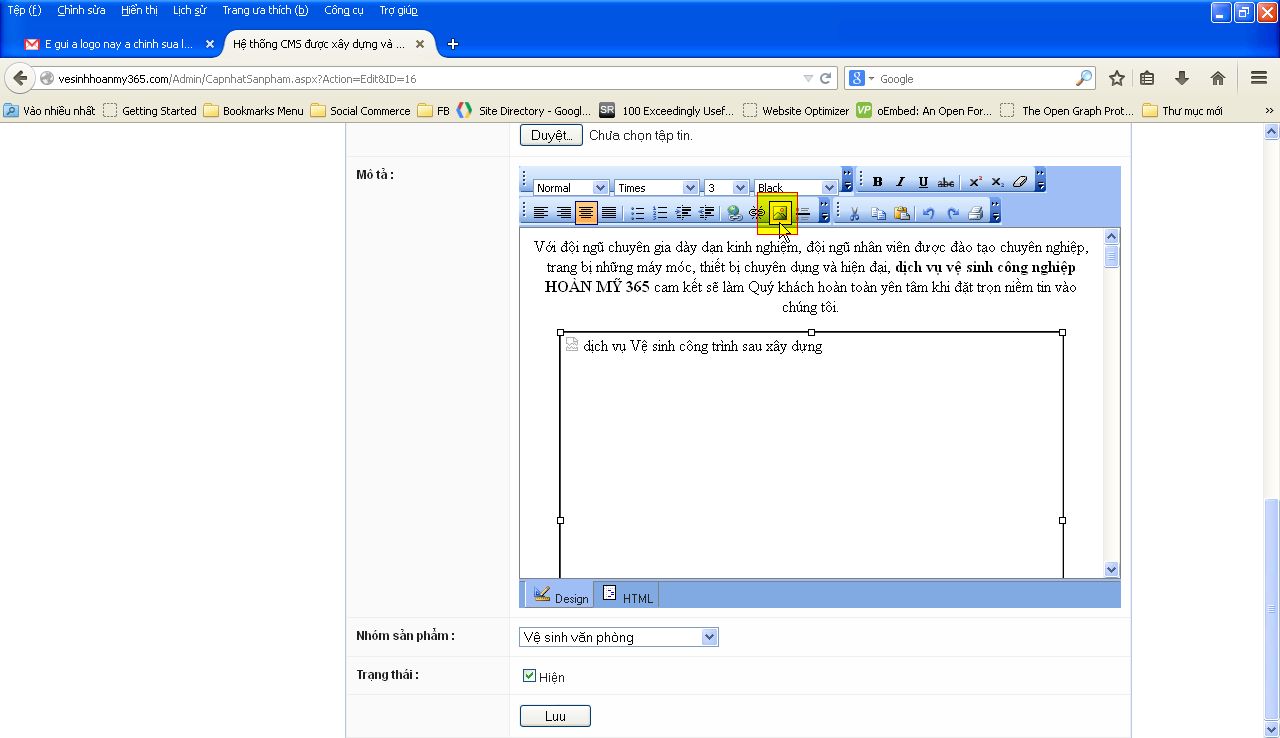Image resolution: width=1280 pixels, height=738 pixels.
Task: Toggle bold formatting in the editor
Action: (x=877, y=182)
